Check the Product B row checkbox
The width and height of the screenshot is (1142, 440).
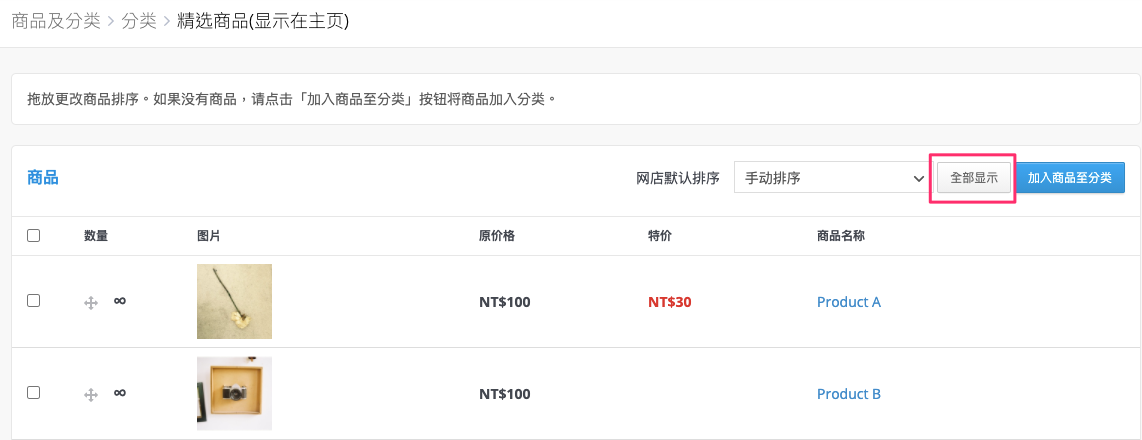pyautogui.click(x=34, y=392)
